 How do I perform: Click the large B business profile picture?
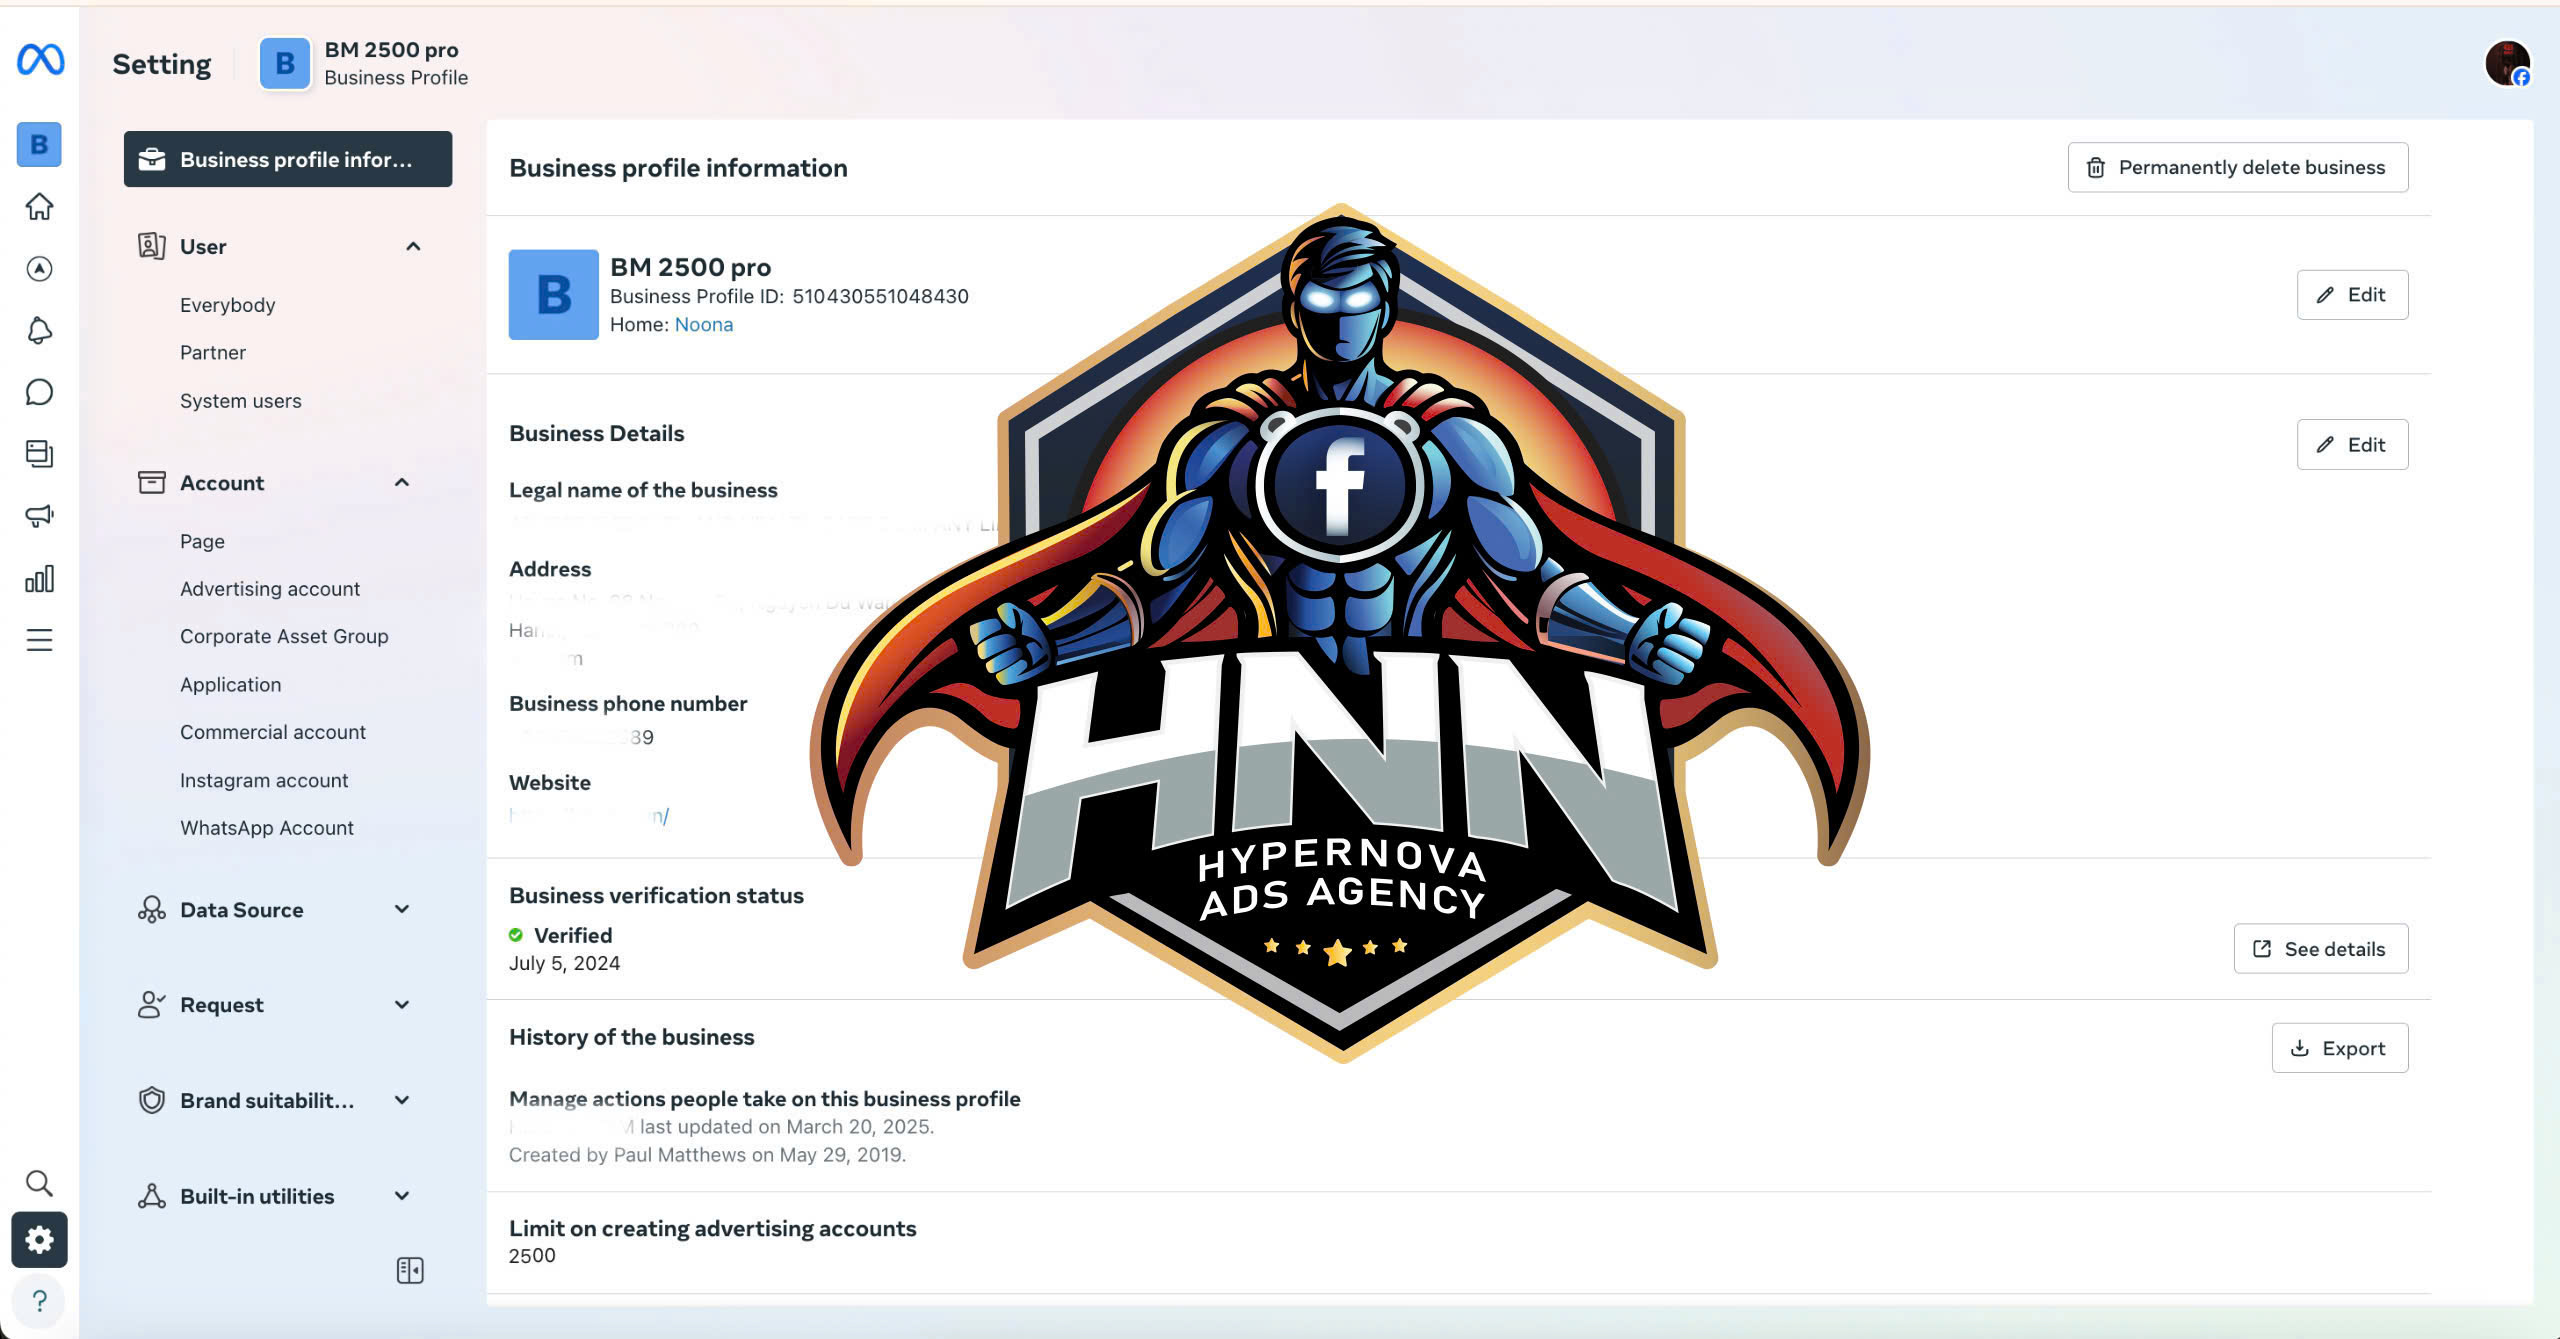point(554,295)
